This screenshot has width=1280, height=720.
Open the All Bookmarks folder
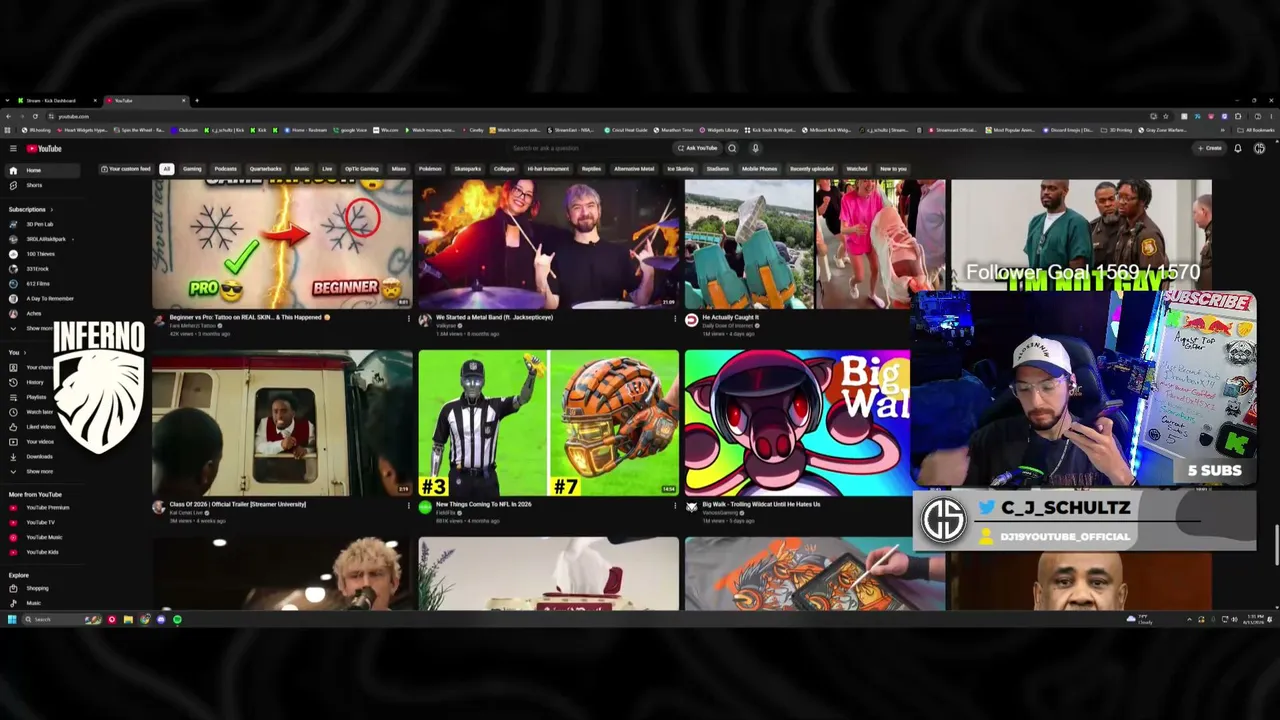pos(1258,130)
